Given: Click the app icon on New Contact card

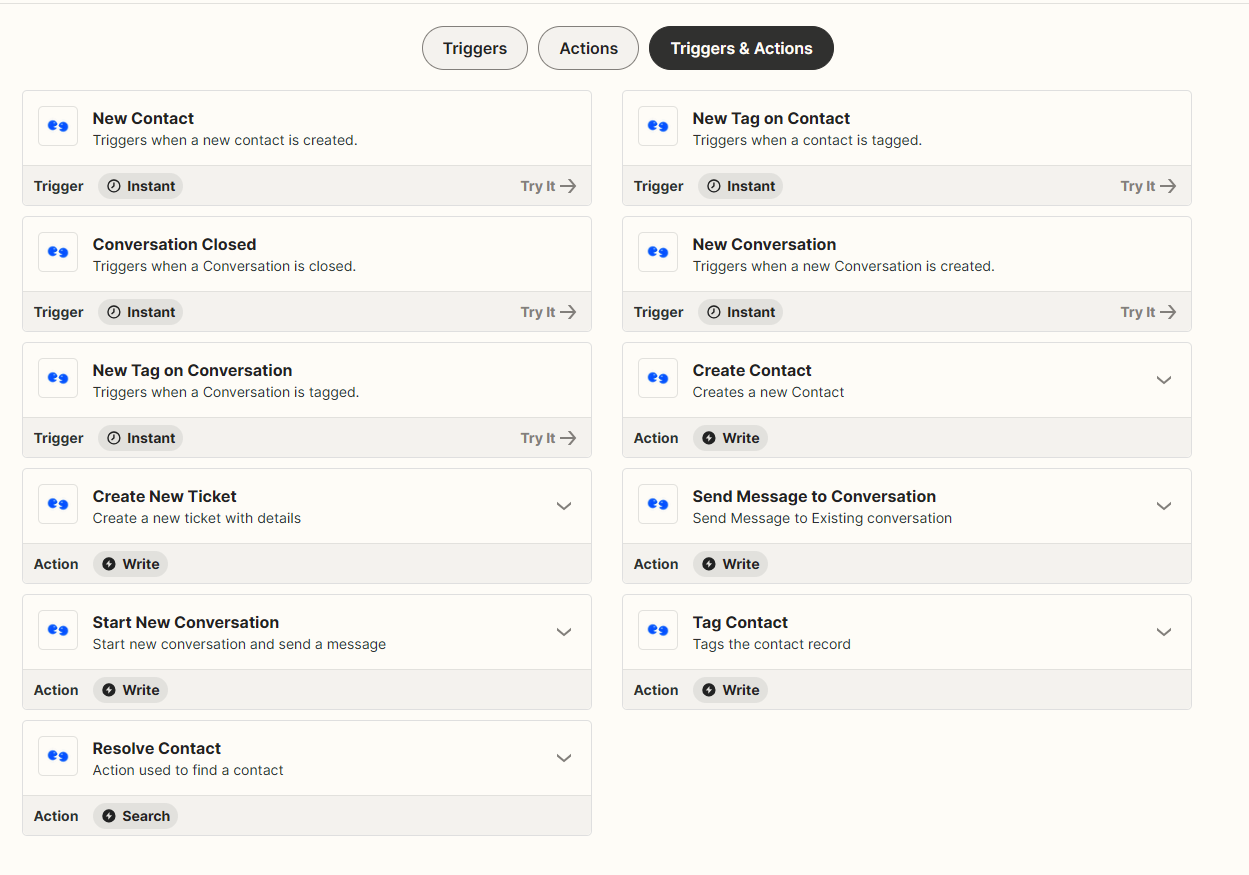Looking at the screenshot, I should (x=58, y=127).
